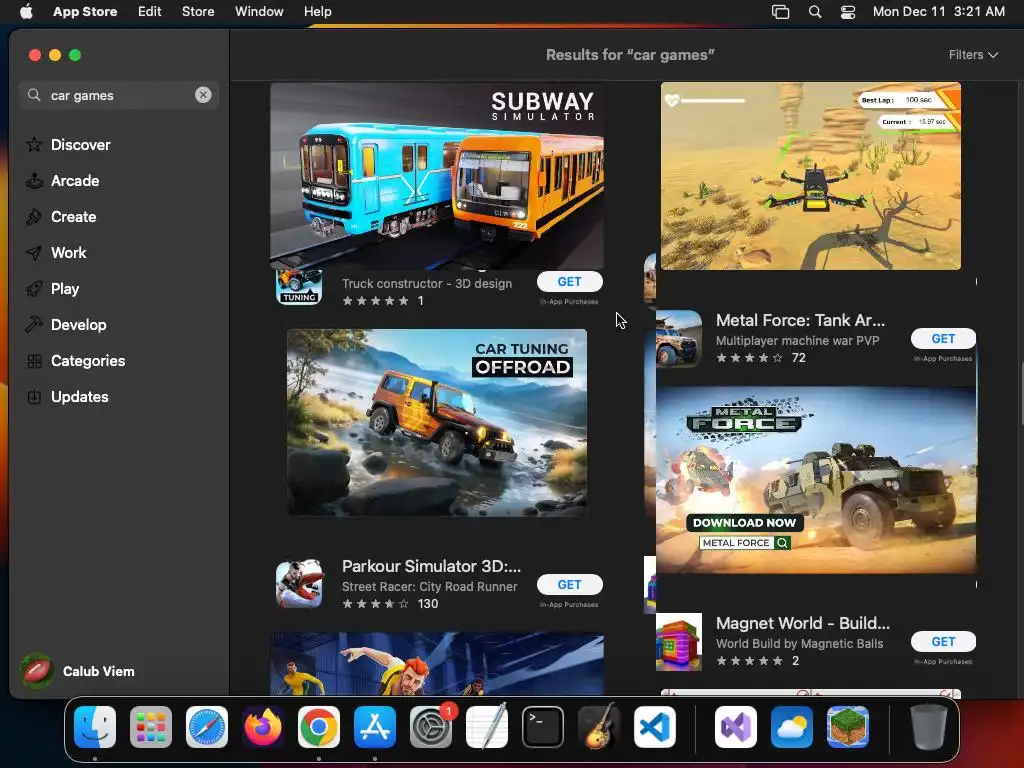Open Metal Force: Tank Ar... title
The height and width of the screenshot is (768, 1024).
point(800,320)
